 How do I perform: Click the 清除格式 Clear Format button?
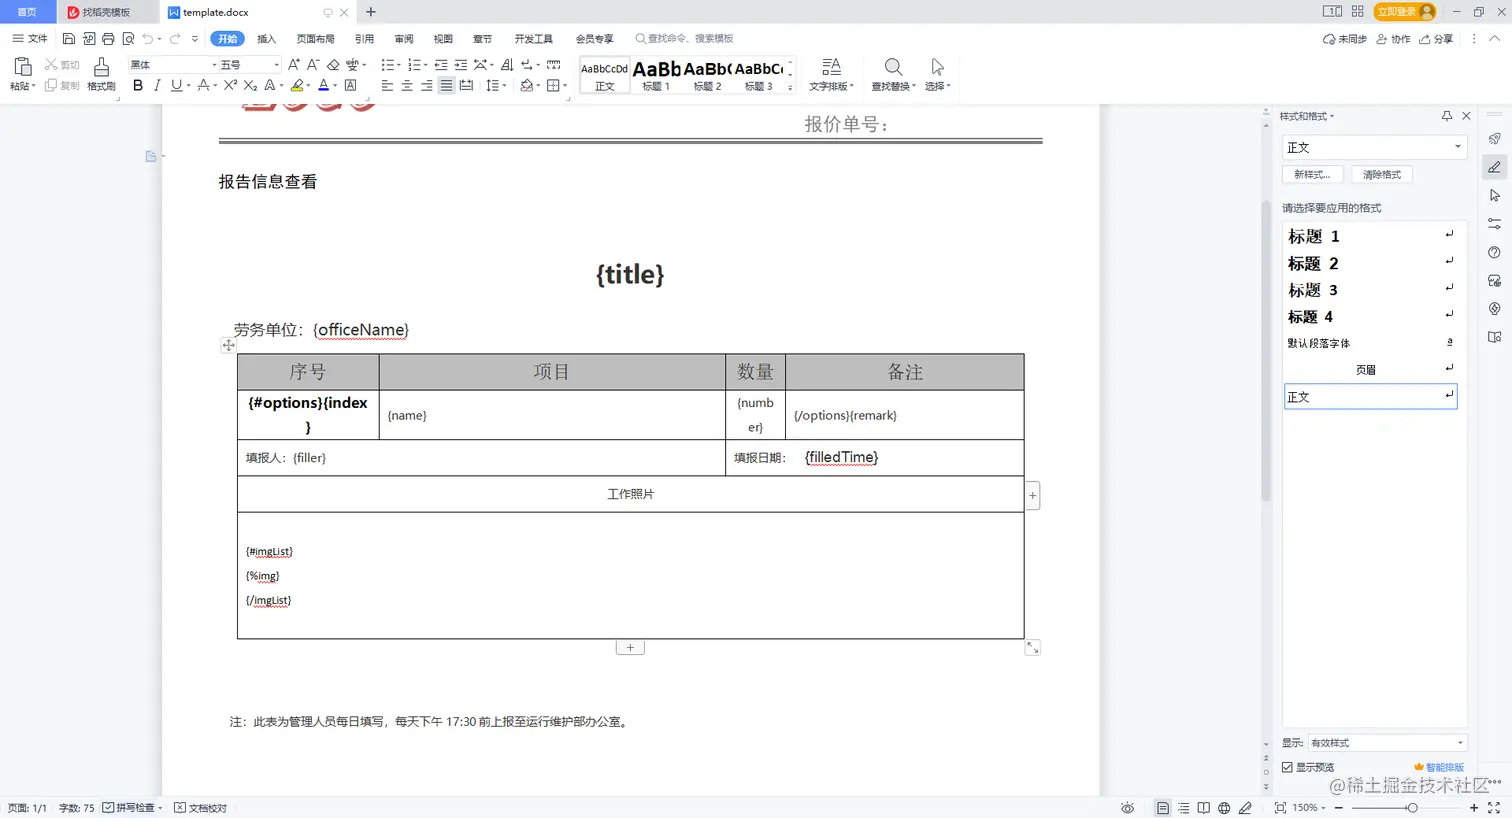(x=1382, y=174)
